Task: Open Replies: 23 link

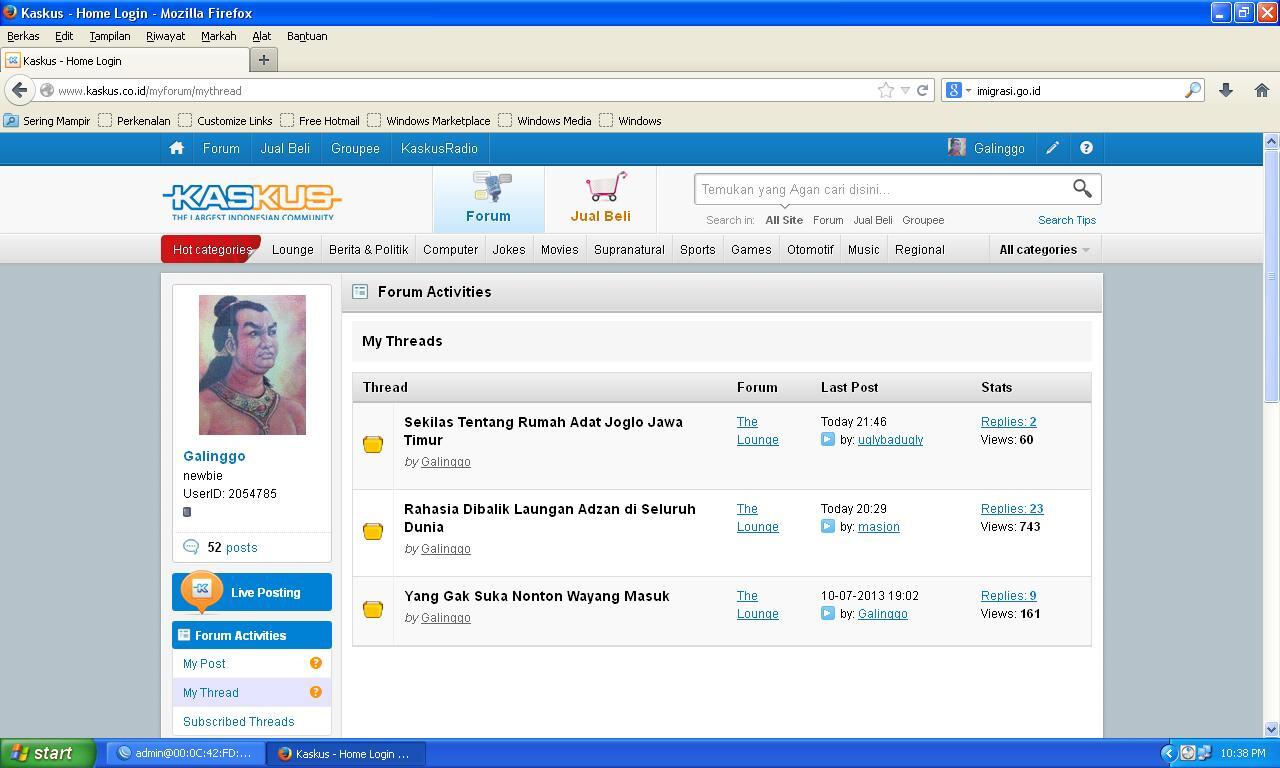Action: pyautogui.click(x=1012, y=509)
